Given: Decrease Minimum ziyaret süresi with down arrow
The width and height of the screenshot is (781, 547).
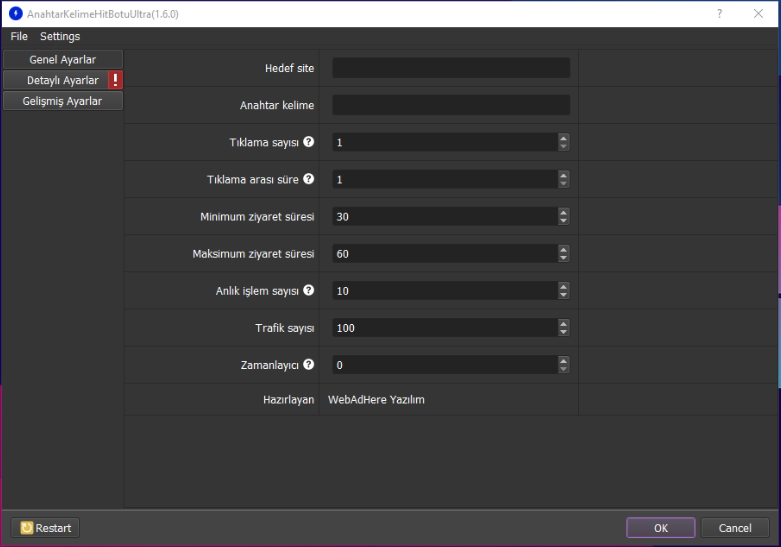Looking at the screenshot, I should 564,221.
